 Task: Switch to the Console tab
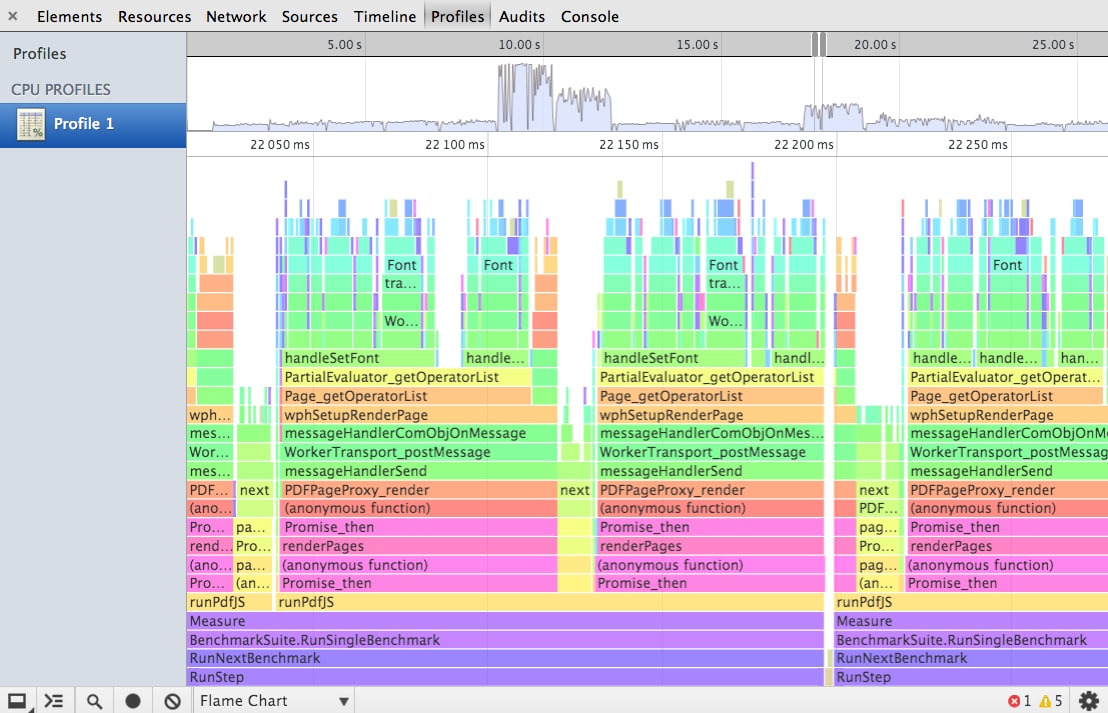[590, 16]
